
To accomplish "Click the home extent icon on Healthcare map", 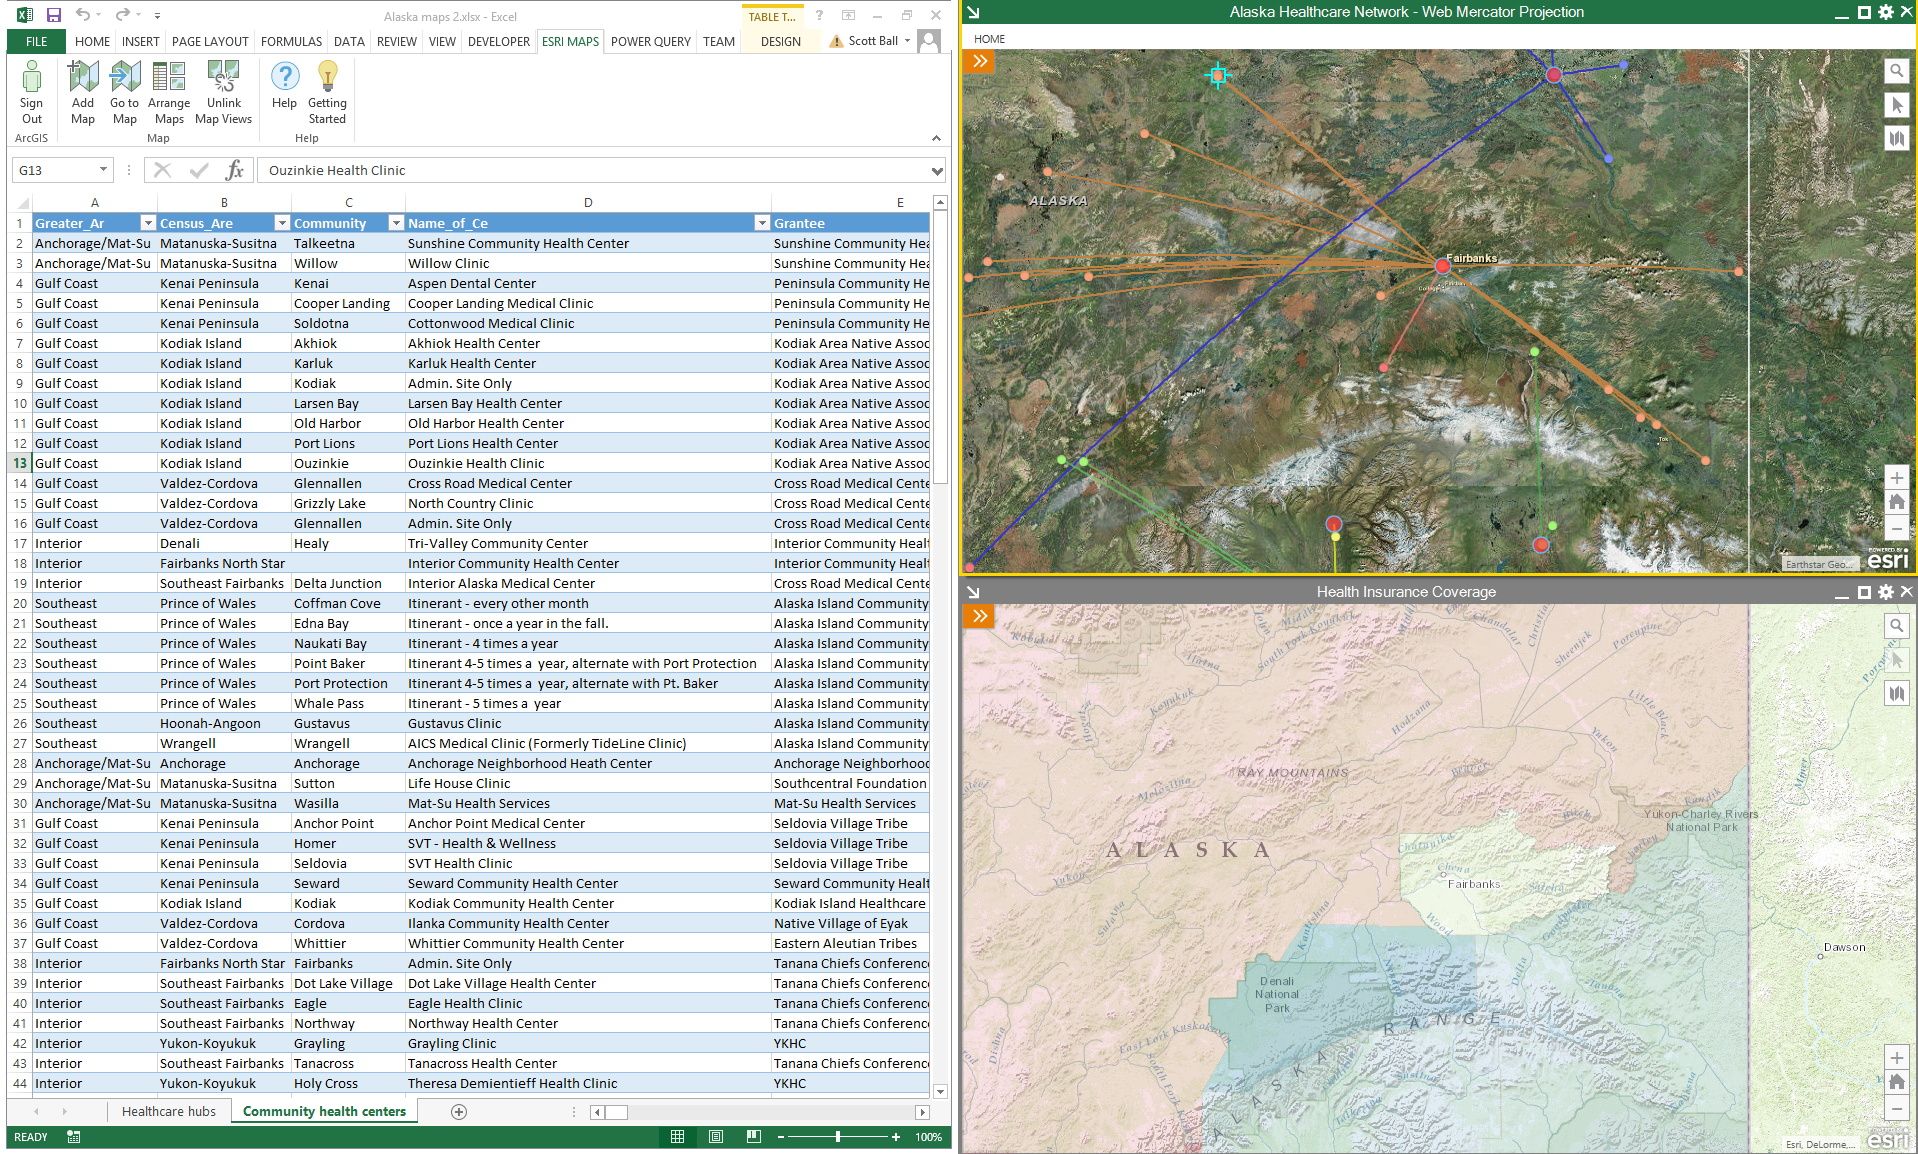I will coord(1896,502).
